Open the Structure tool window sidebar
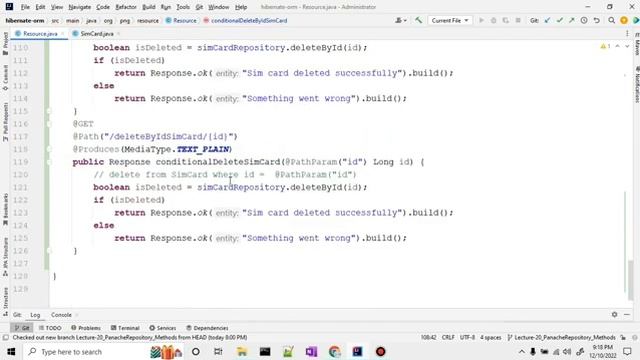 pyautogui.click(x=5, y=301)
